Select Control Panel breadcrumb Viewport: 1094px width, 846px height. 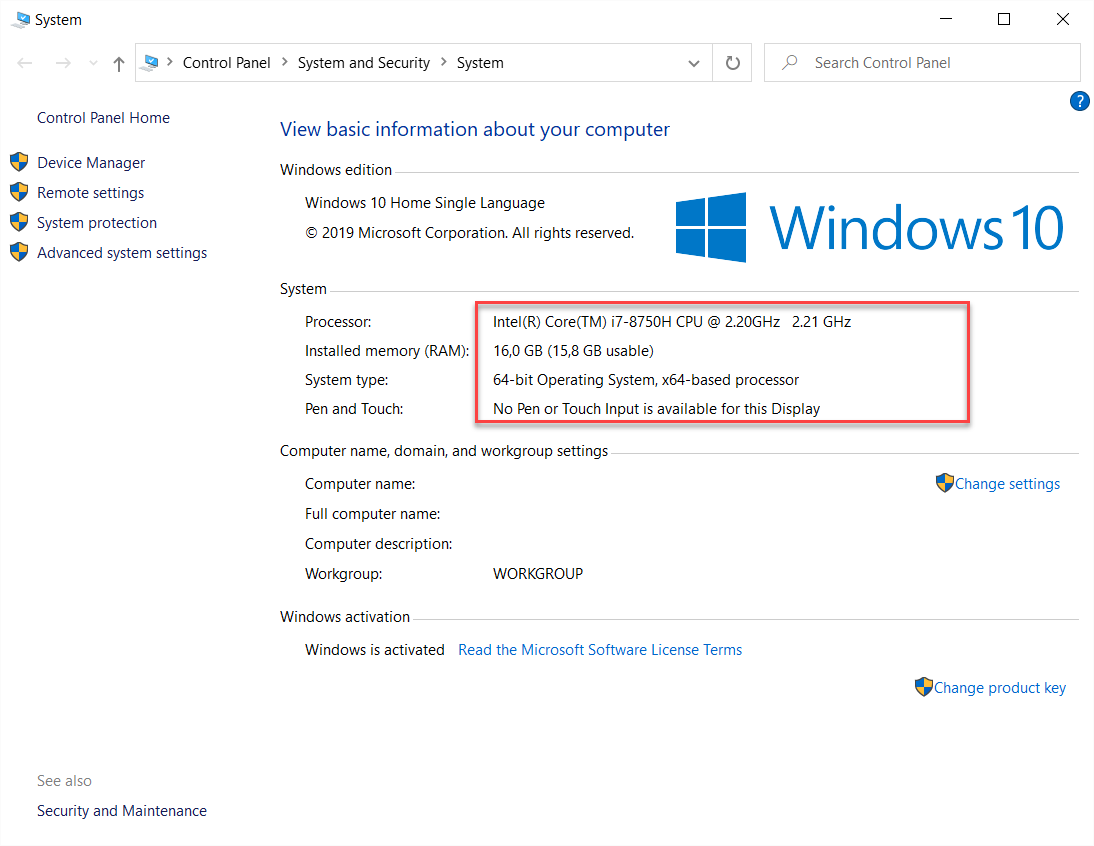click(x=226, y=63)
